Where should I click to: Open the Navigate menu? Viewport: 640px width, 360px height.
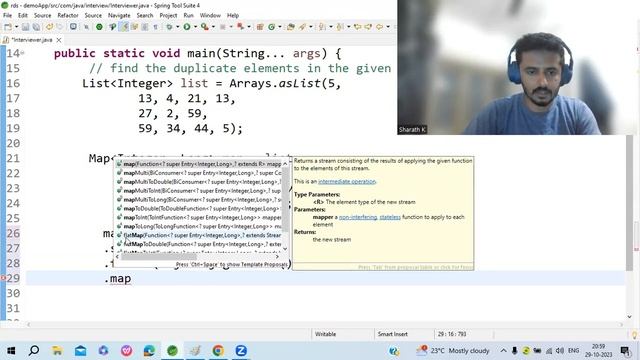tap(119, 16)
